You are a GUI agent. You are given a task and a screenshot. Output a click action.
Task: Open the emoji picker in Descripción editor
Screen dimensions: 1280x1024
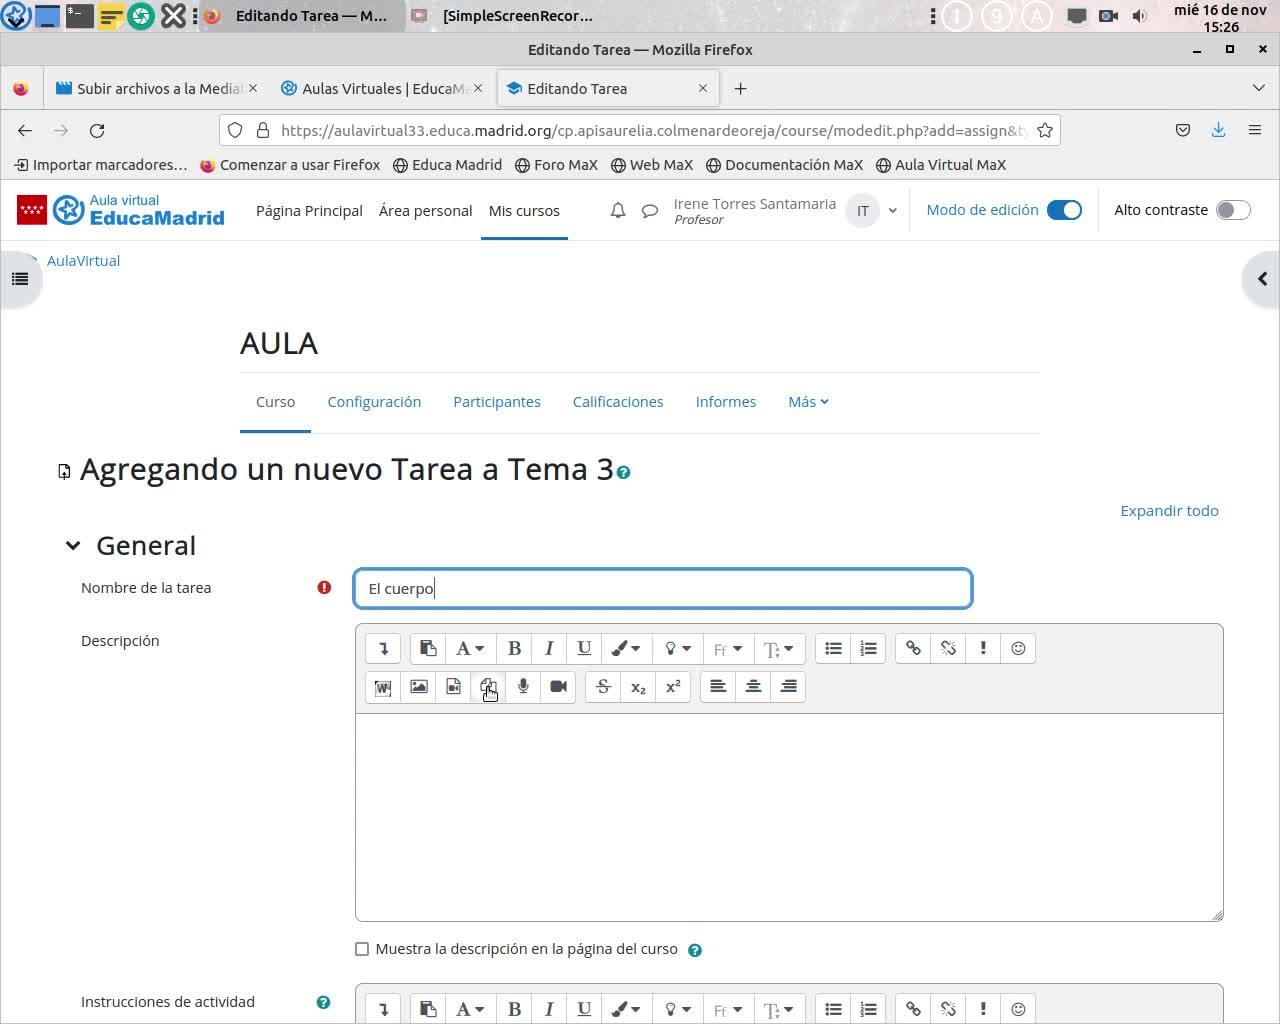click(1018, 648)
